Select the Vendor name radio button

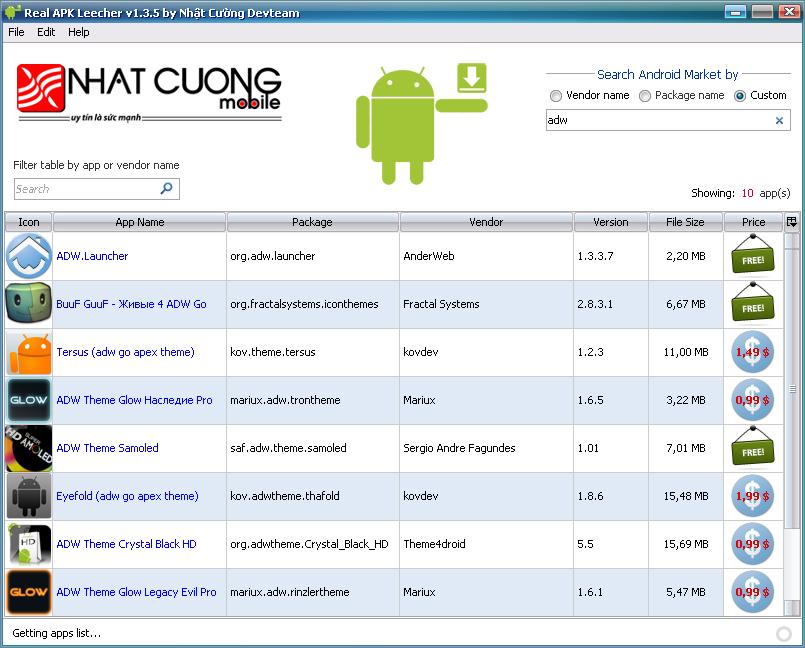click(x=555, y=96)
